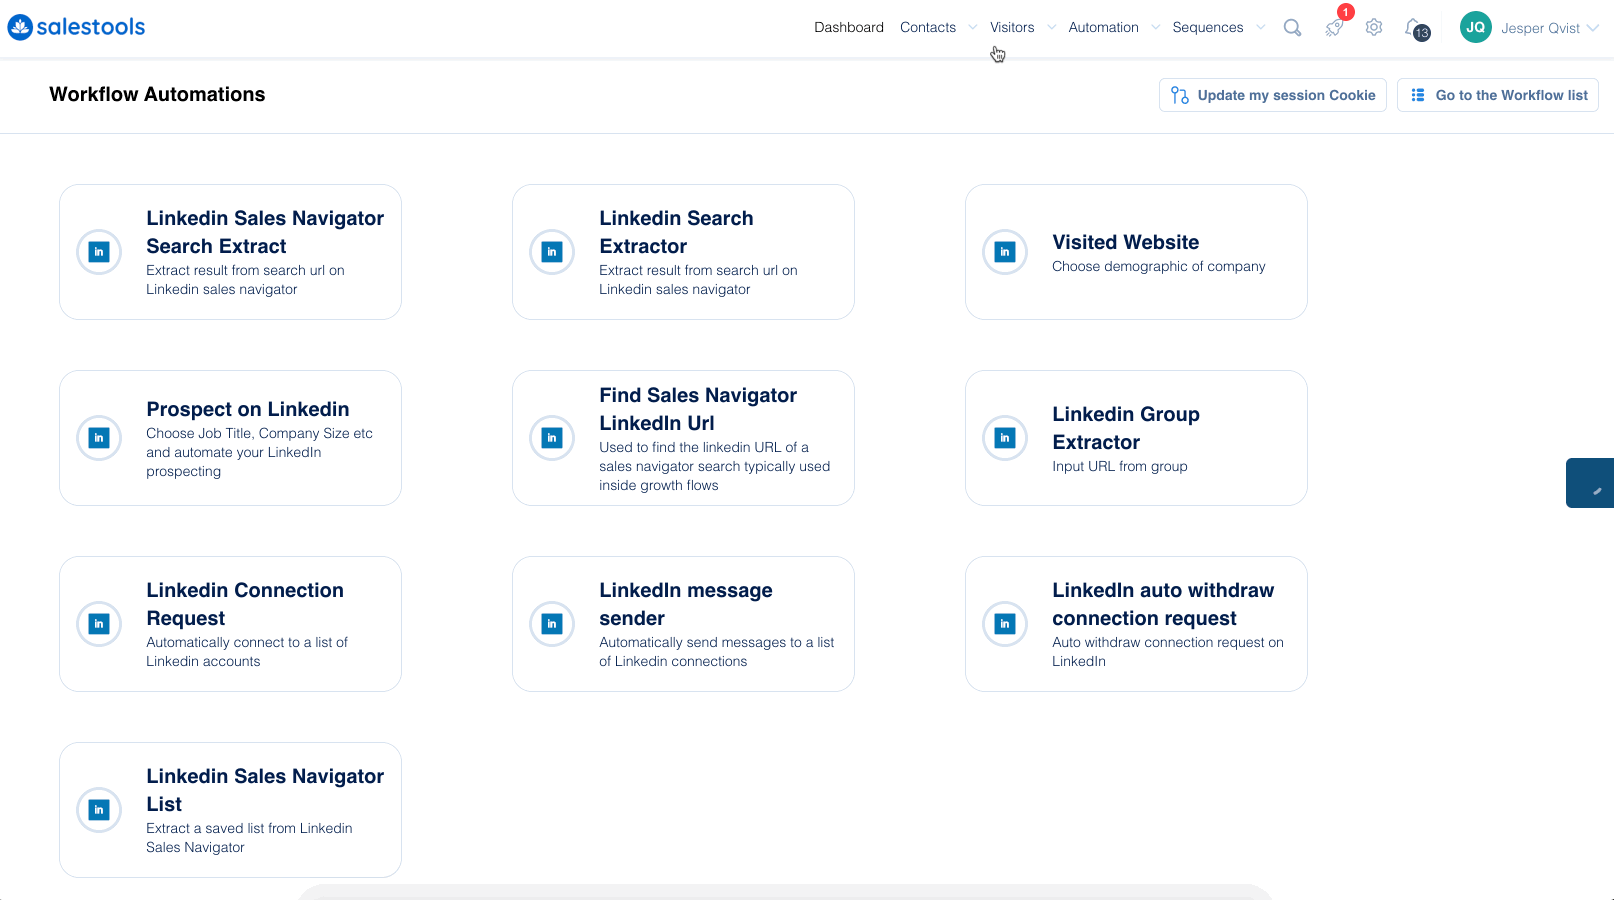The image size is (1614, 900).
Task: Open the settings gear icon
Action: 1374,28
